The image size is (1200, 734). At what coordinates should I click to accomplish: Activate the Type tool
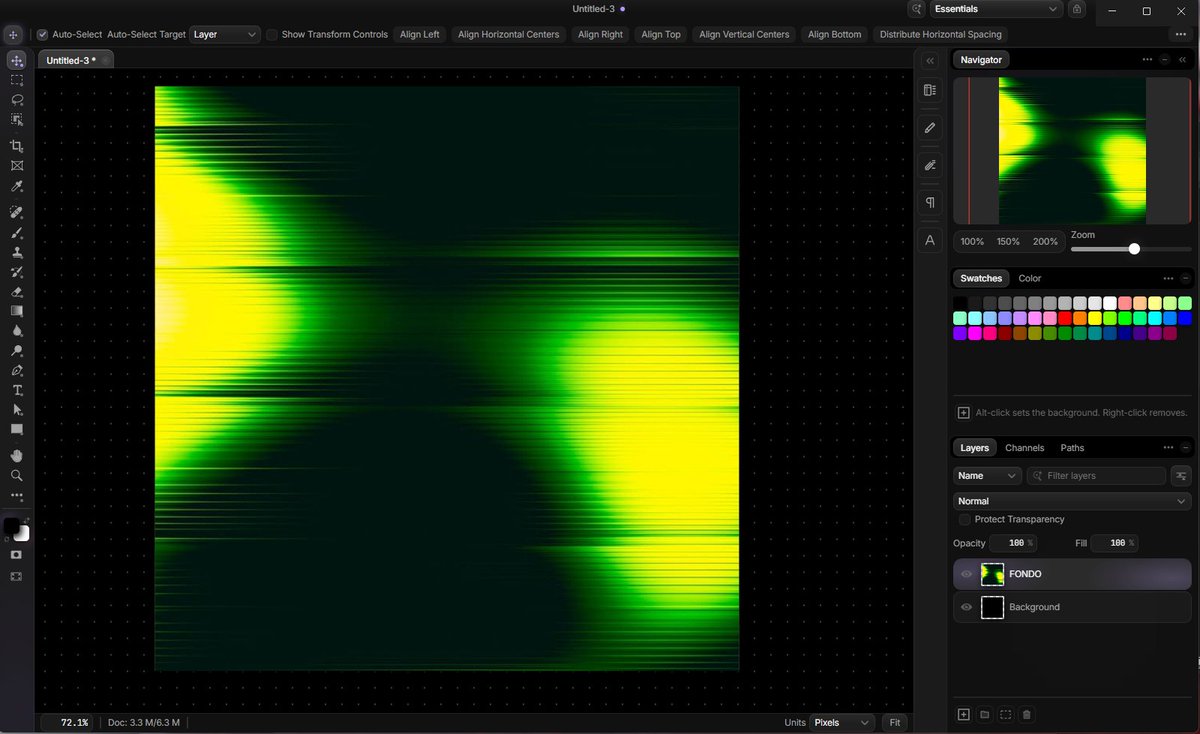point(17,390)
